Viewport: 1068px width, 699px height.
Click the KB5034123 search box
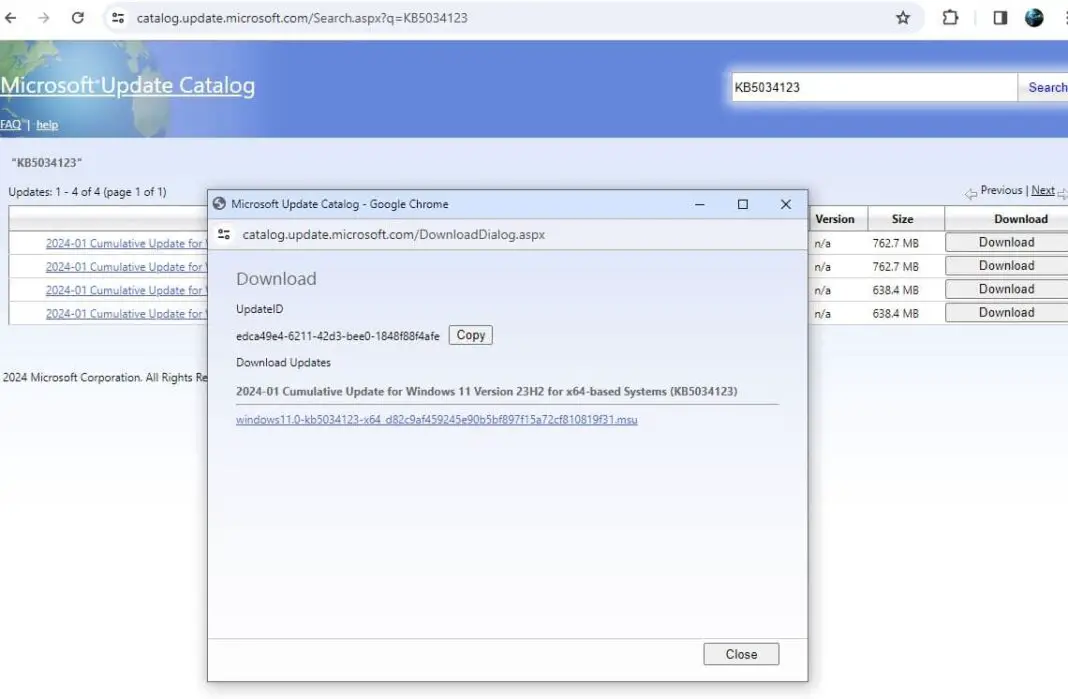click(x=872, y=87)
